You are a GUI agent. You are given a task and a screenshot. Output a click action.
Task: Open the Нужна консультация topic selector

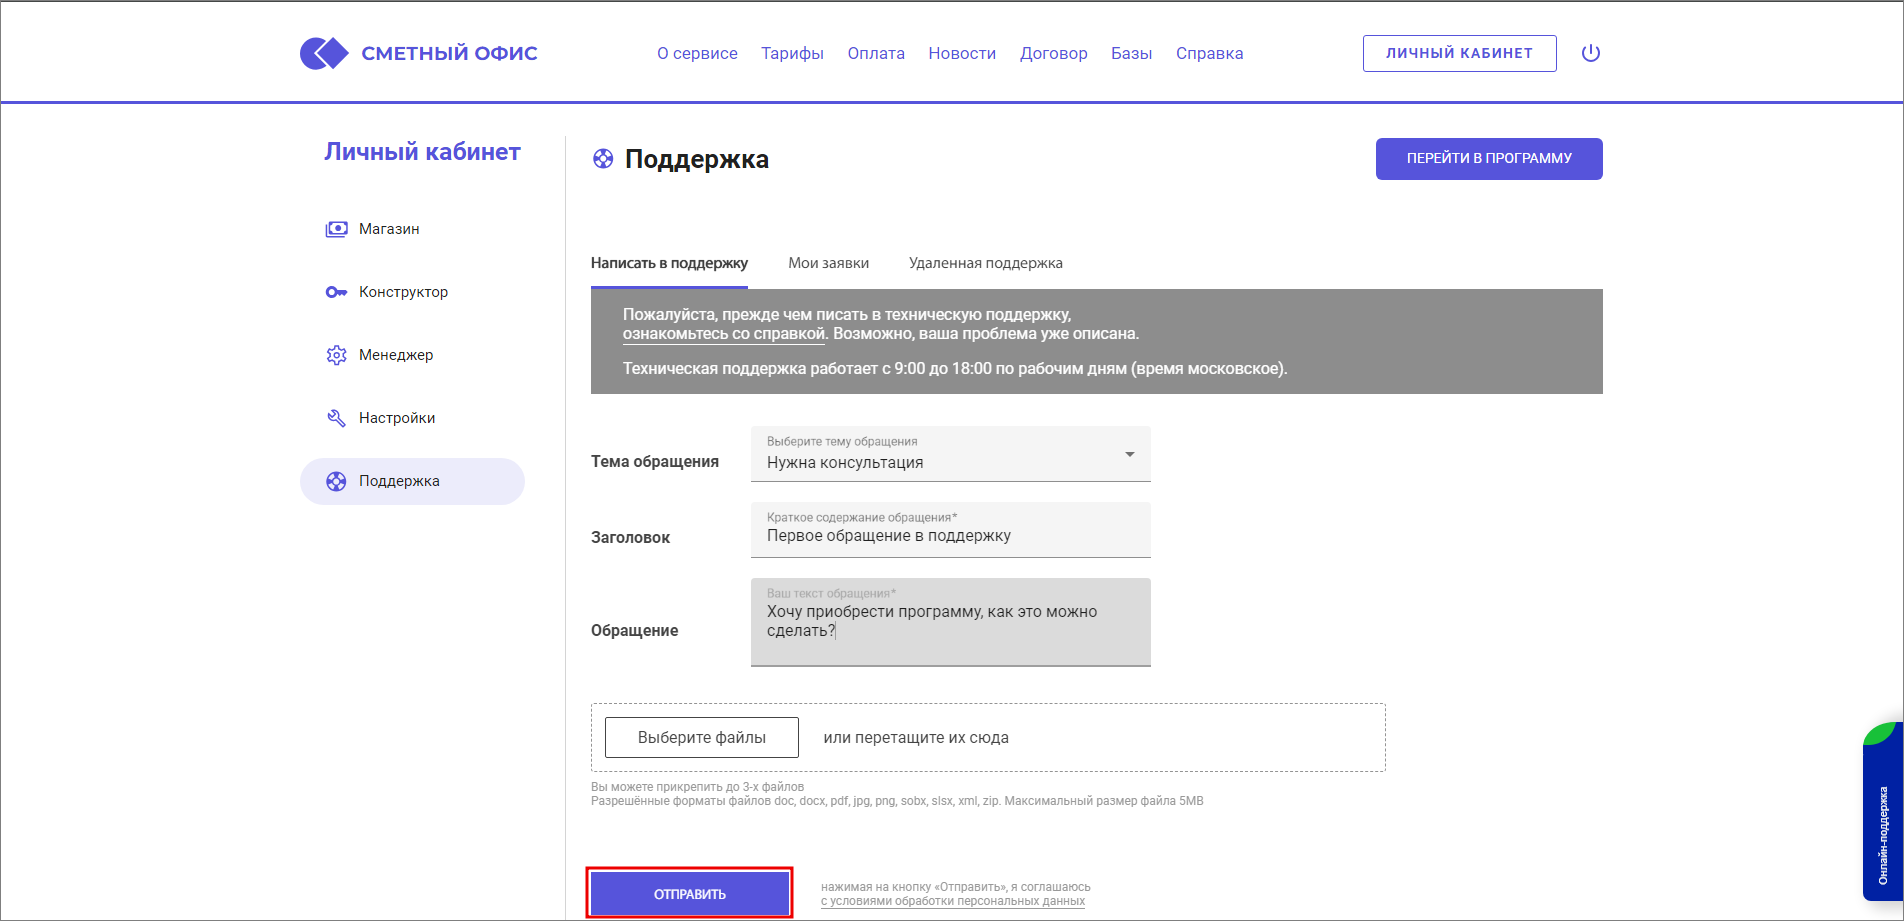click(x=940, y=461)
